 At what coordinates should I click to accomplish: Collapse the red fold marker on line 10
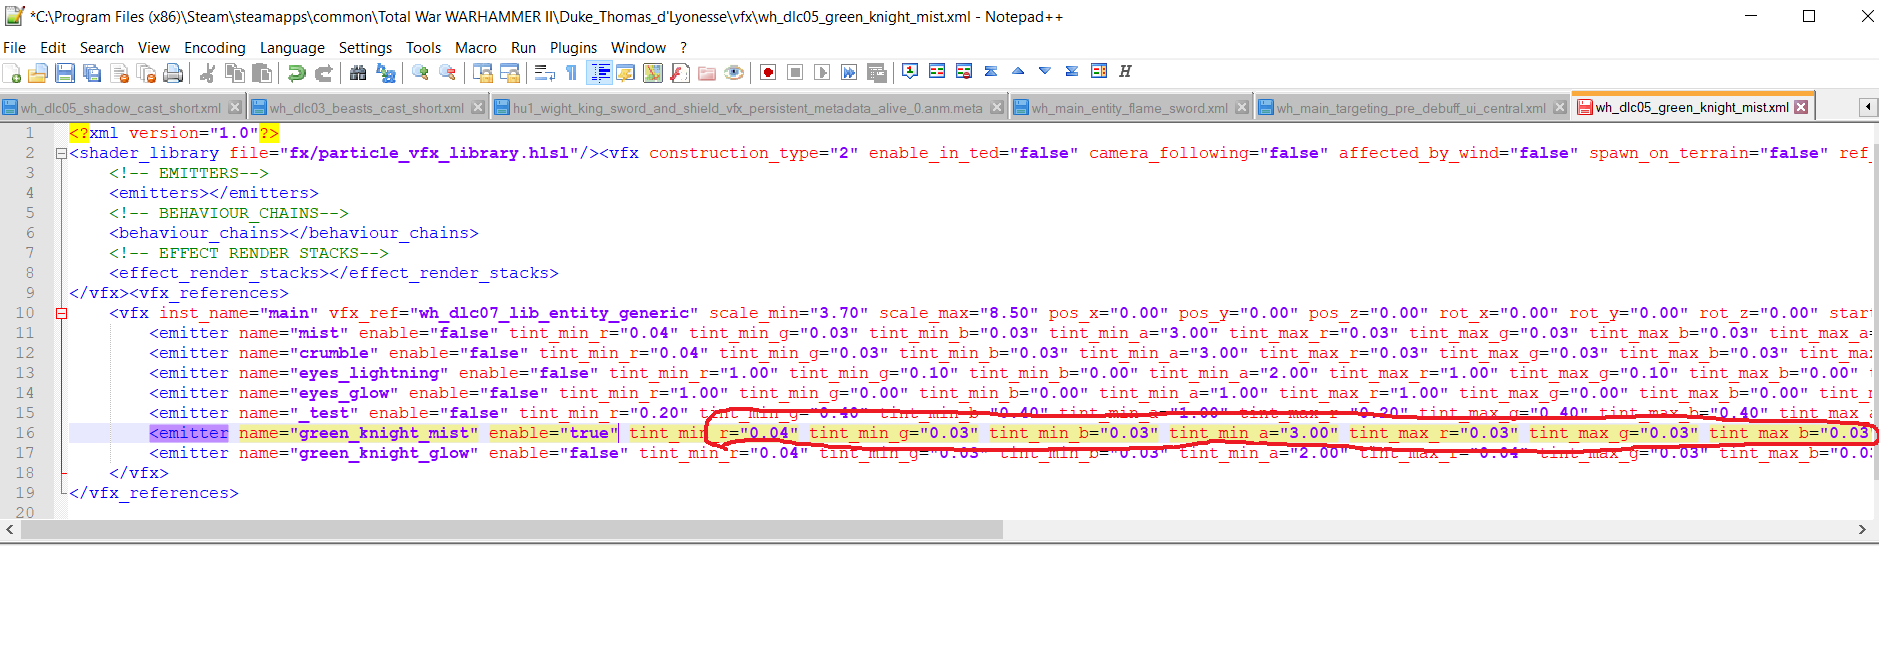click(61, 313)
